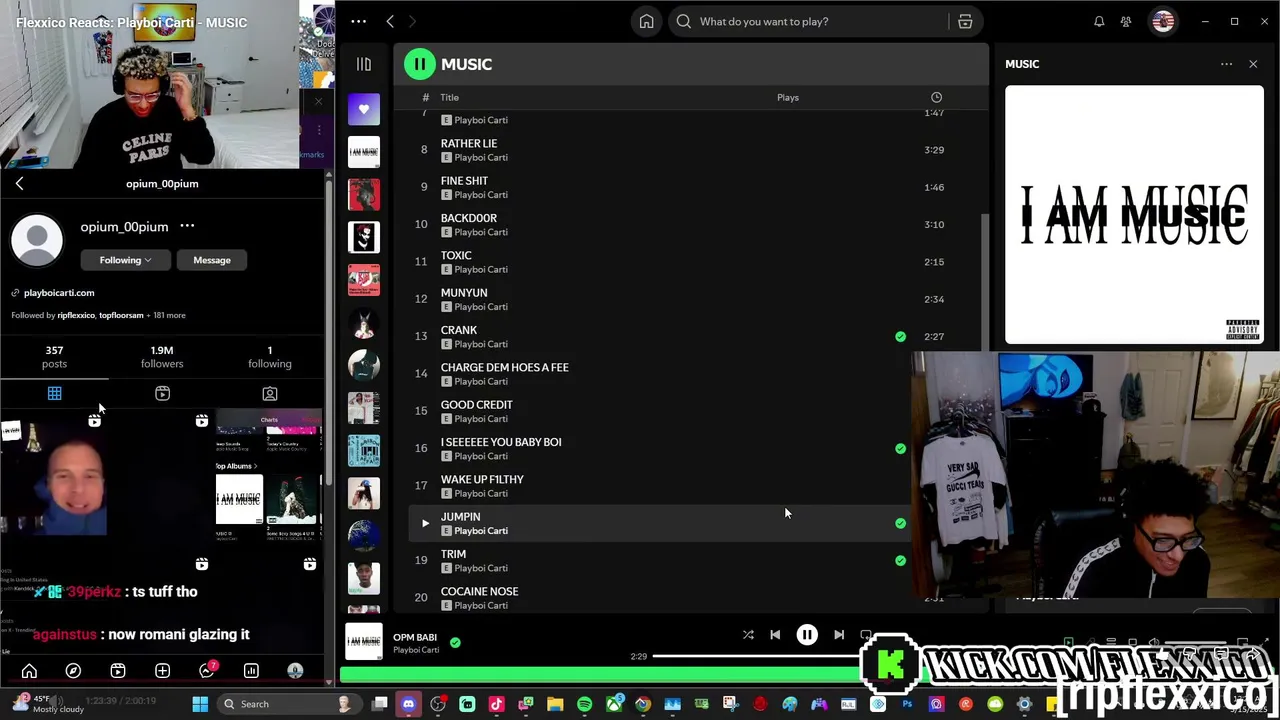
Task: Open the Playboi Carti artist link under OPM BABI
Action: 416,650
